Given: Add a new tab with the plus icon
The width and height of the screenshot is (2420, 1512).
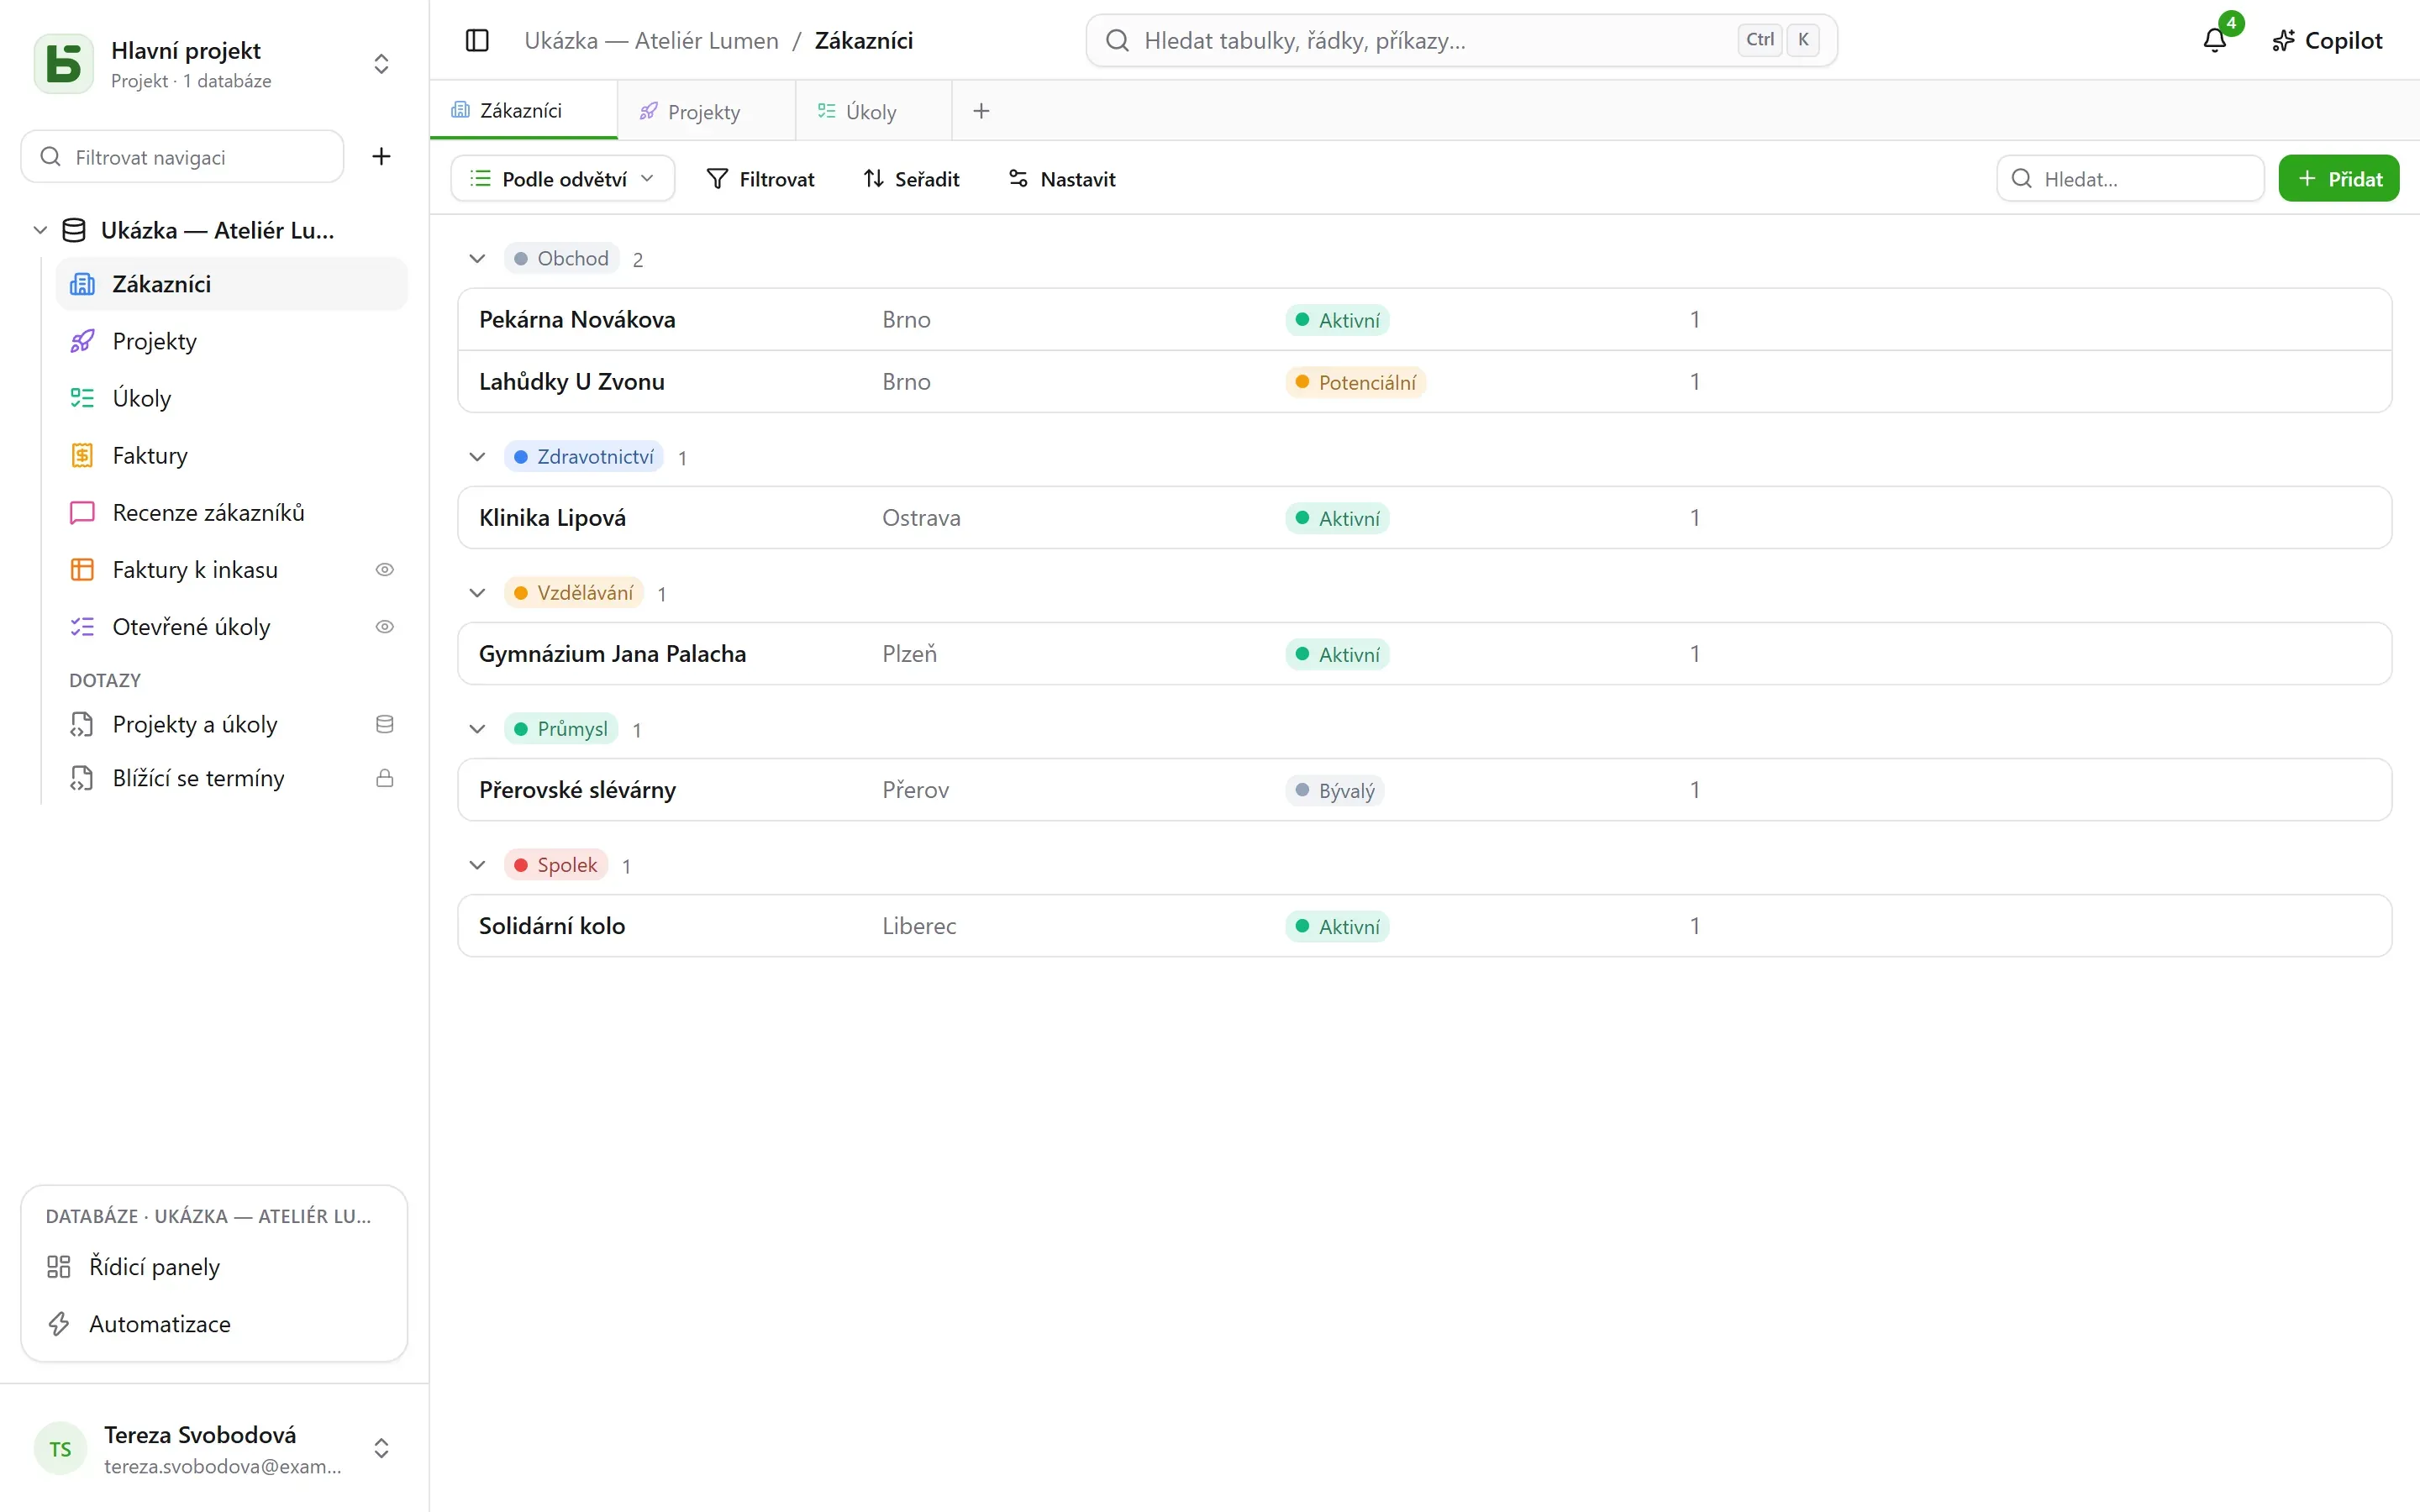Looking at the screenshot, I should pyautogui.click(x=981, y=111).
